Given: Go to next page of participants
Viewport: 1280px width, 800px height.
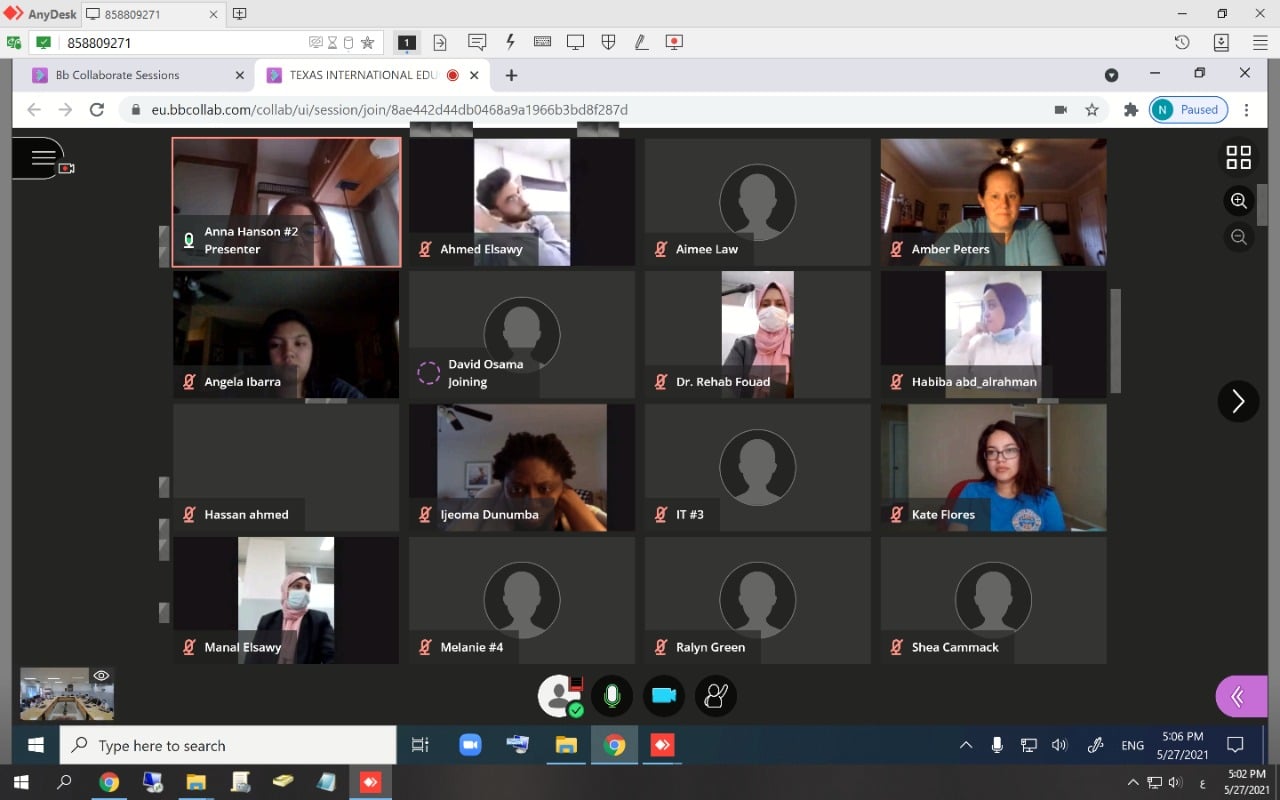Looking at the screenshot, I should tap(1238, 401).
